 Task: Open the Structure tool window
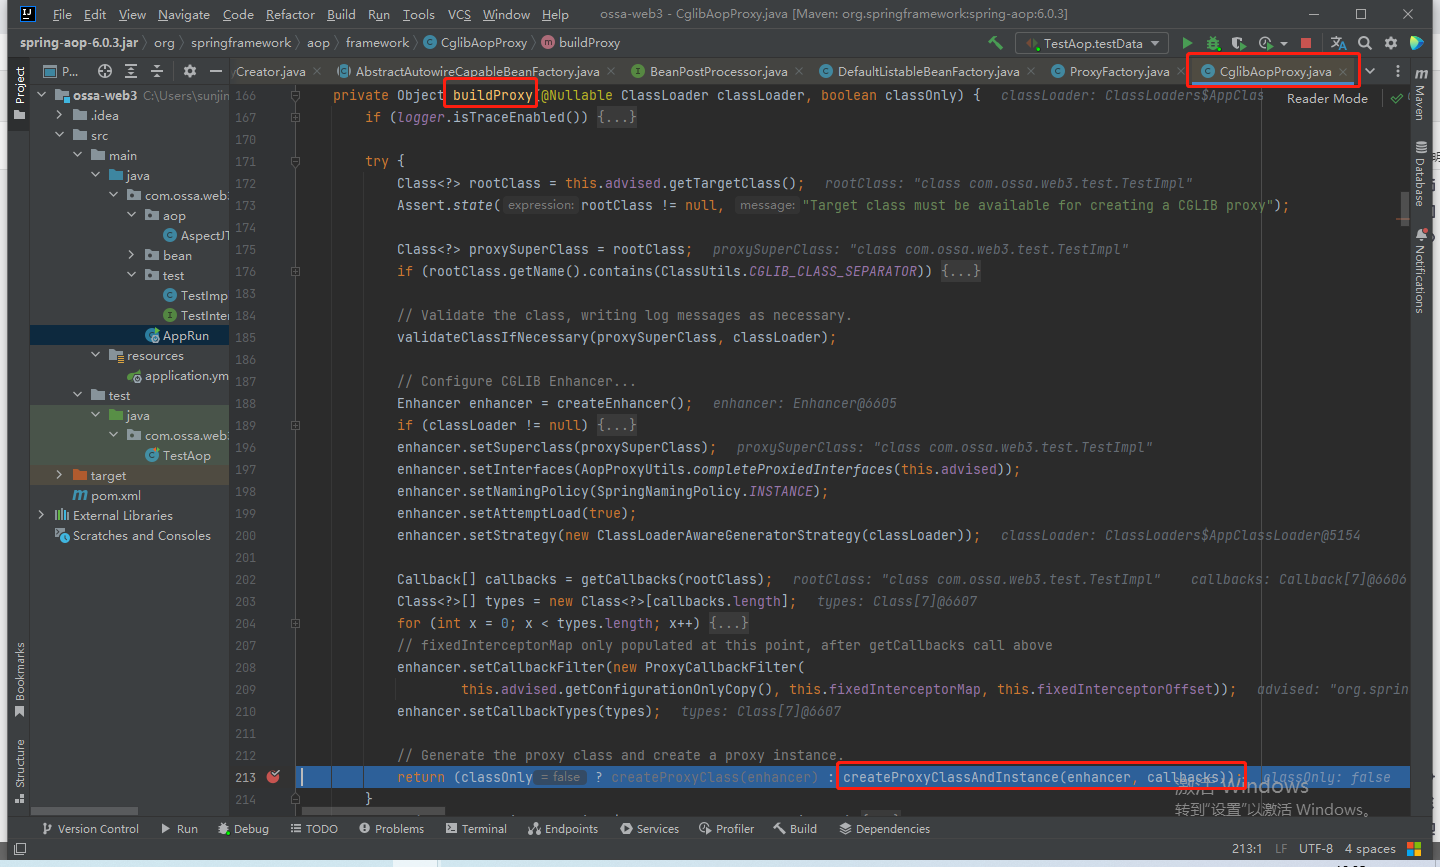coord(19,771)
